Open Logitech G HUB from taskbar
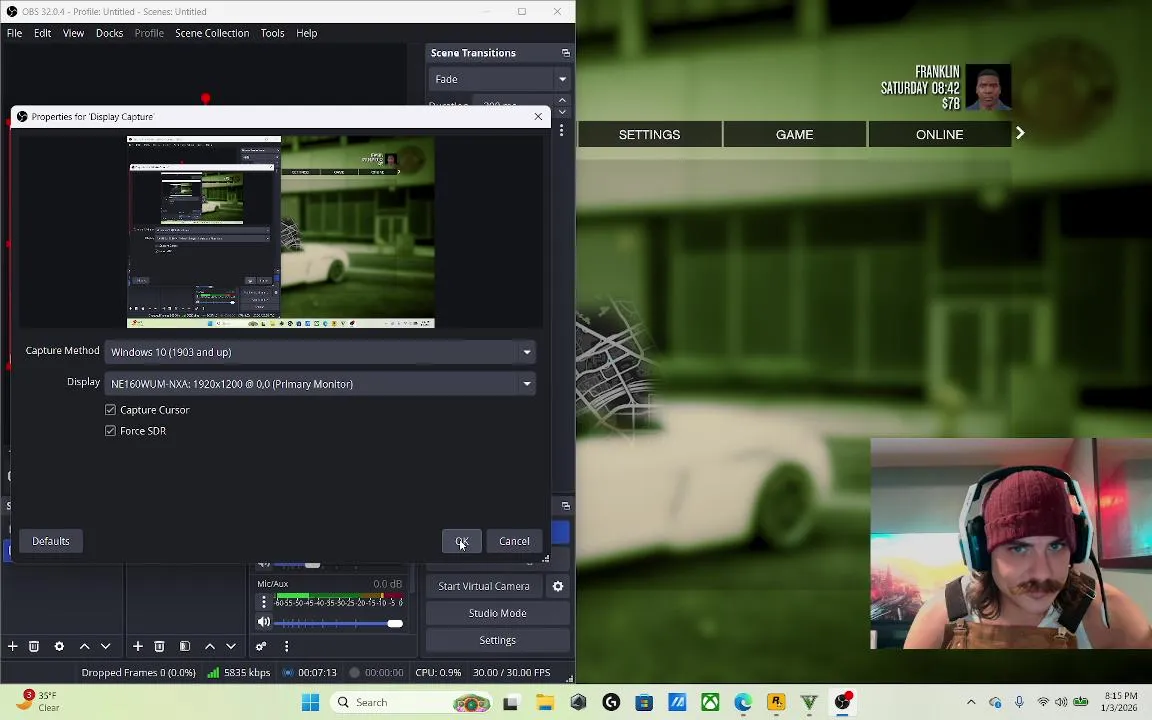The width and height of the screenshot is (1152, 720). [611, 702]
